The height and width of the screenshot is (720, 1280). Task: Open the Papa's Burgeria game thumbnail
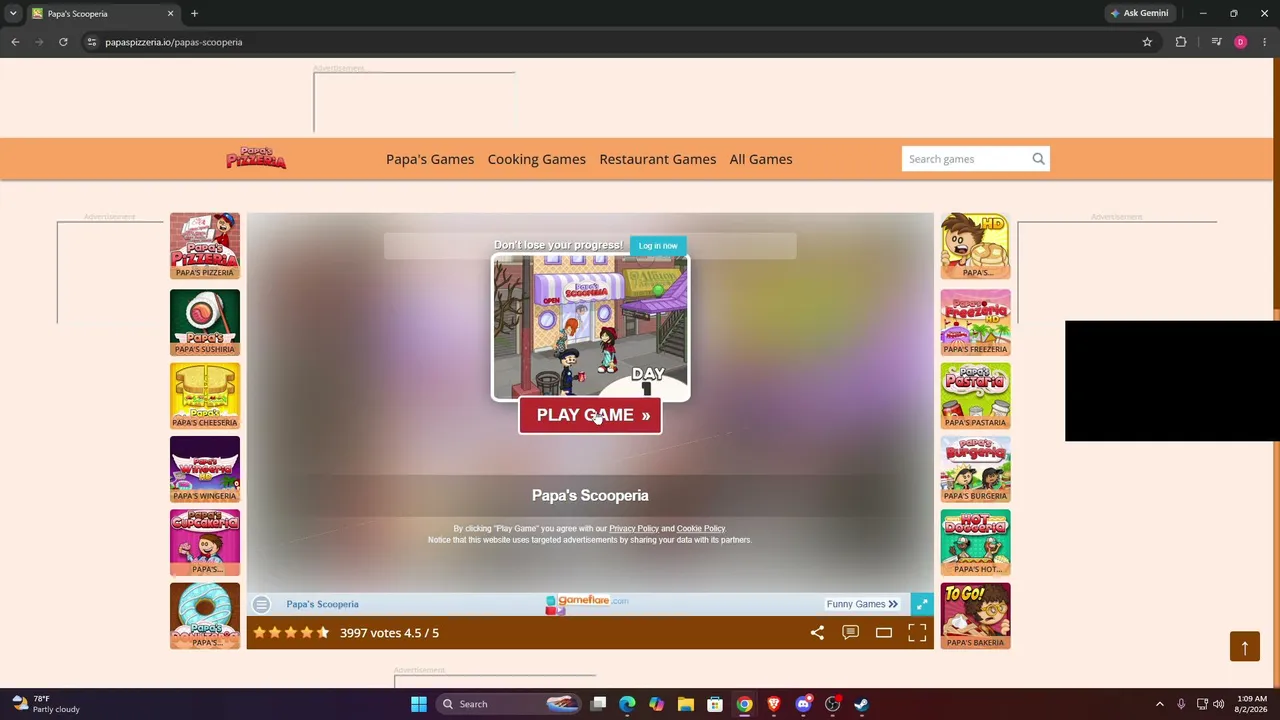click(x=975, y=469)
